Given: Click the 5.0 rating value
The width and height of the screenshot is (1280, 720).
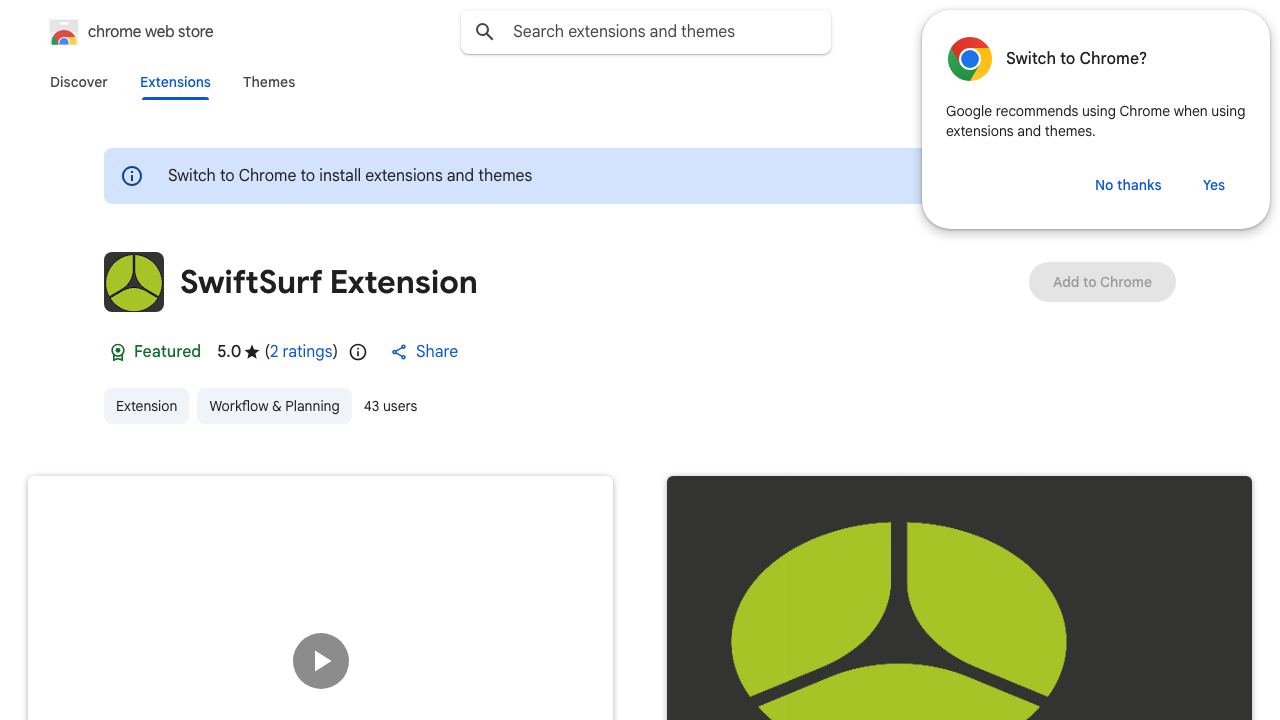Looking at the screenshot, I should pyautogui.click(x=229, y=352).
